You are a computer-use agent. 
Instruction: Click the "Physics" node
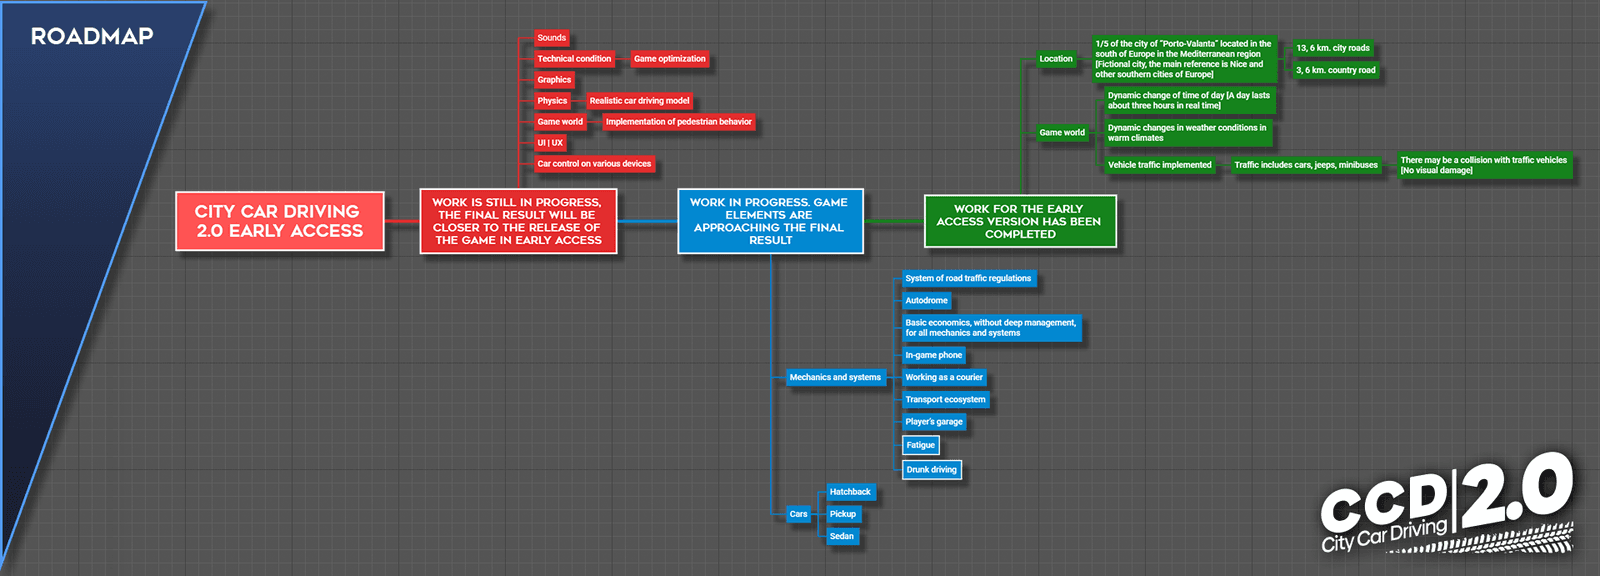552,101
